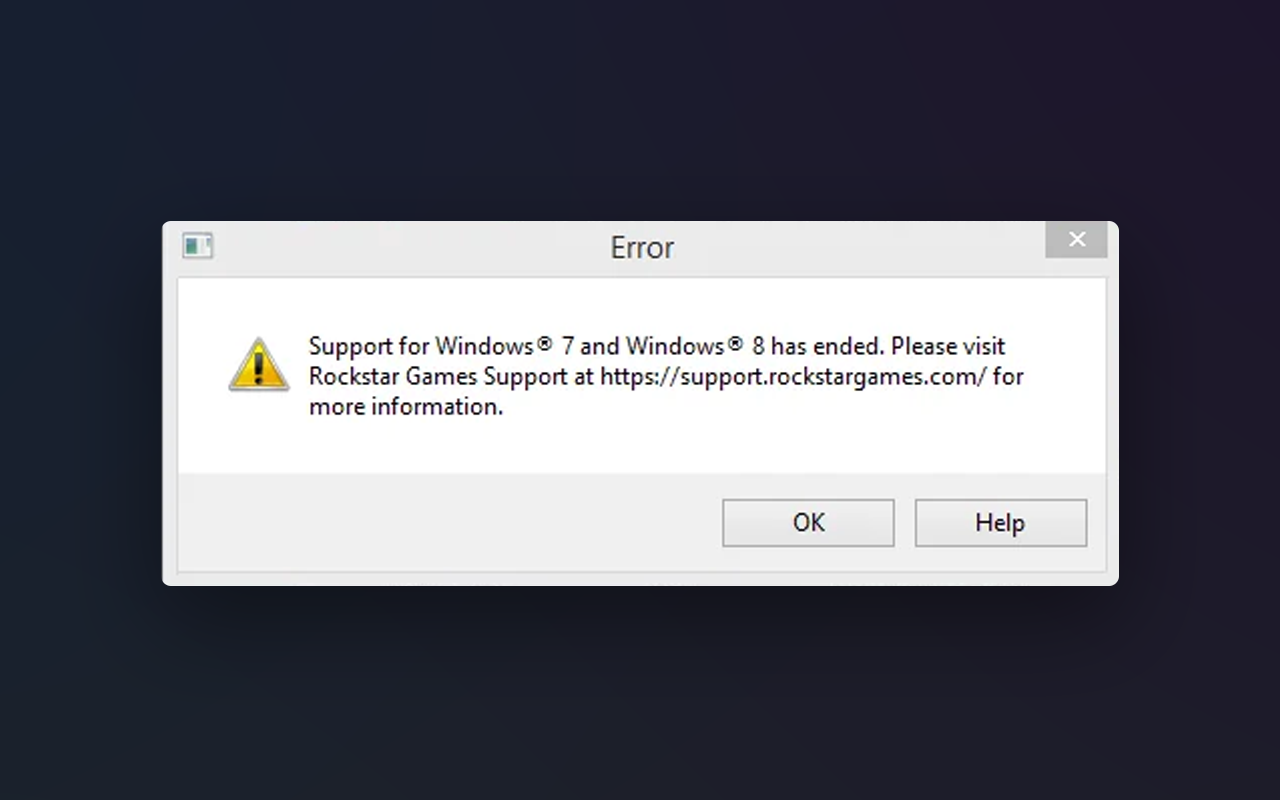Click the blank white area under the message text

[640, 447]
